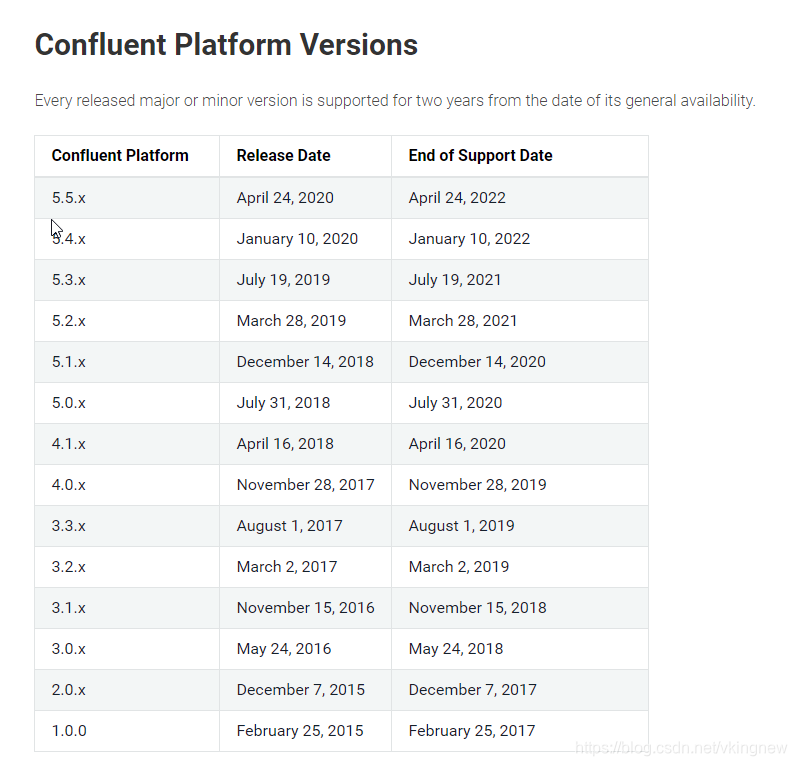Click the Confluent Platform Versions heading

[x=226, y=45]
